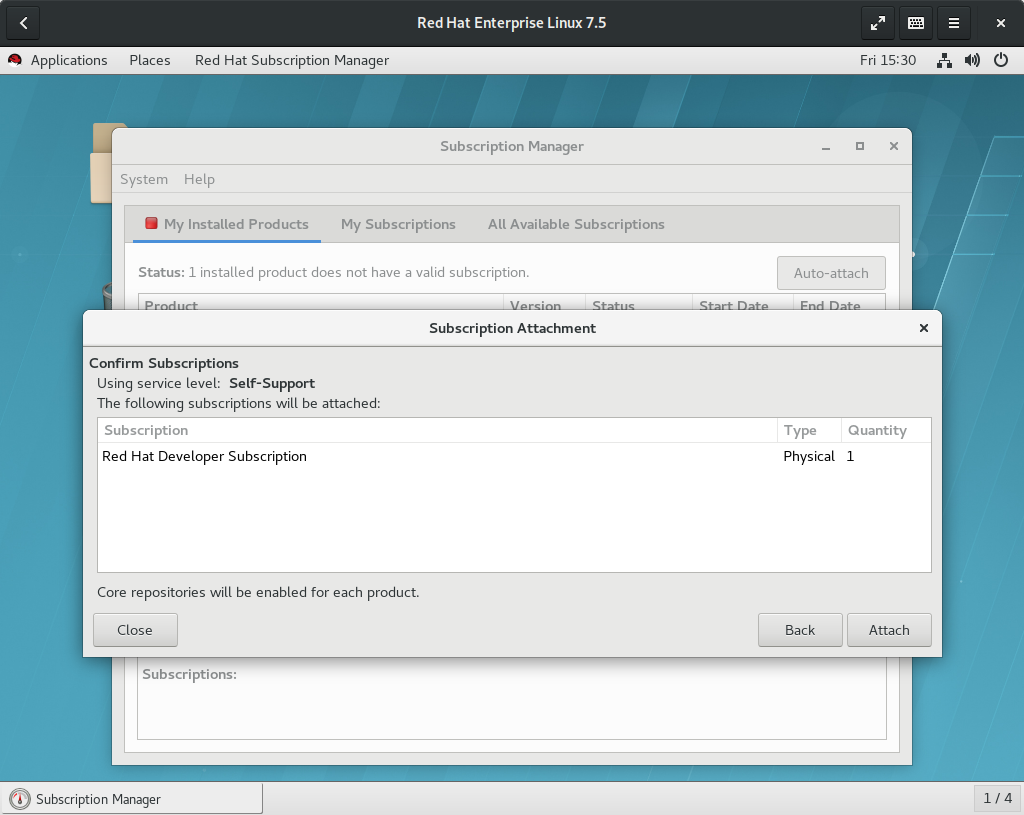The width and height of the screenshot is (1024, 815).
Task: Click the back arrow in viewer toolbar
Action: point(24,23)
